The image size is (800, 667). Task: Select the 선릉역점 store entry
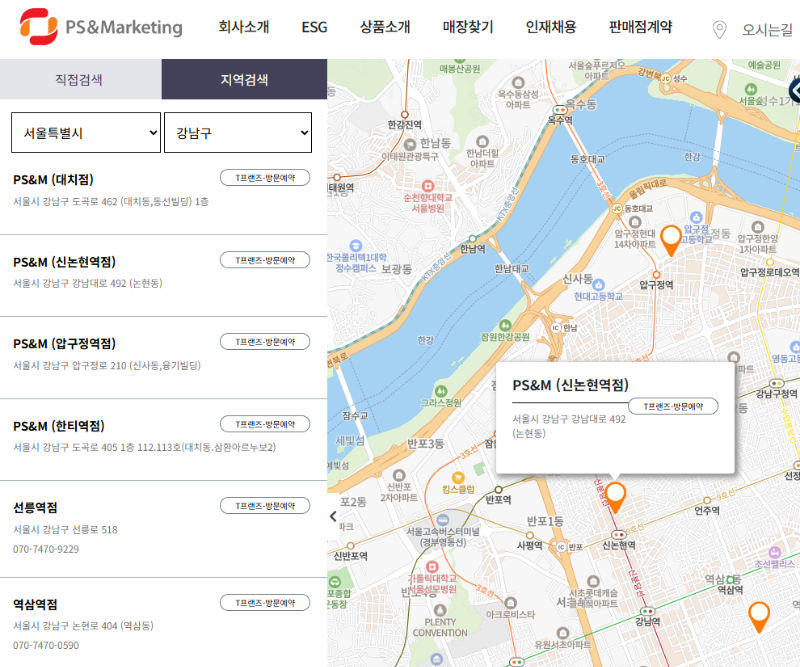35,507
